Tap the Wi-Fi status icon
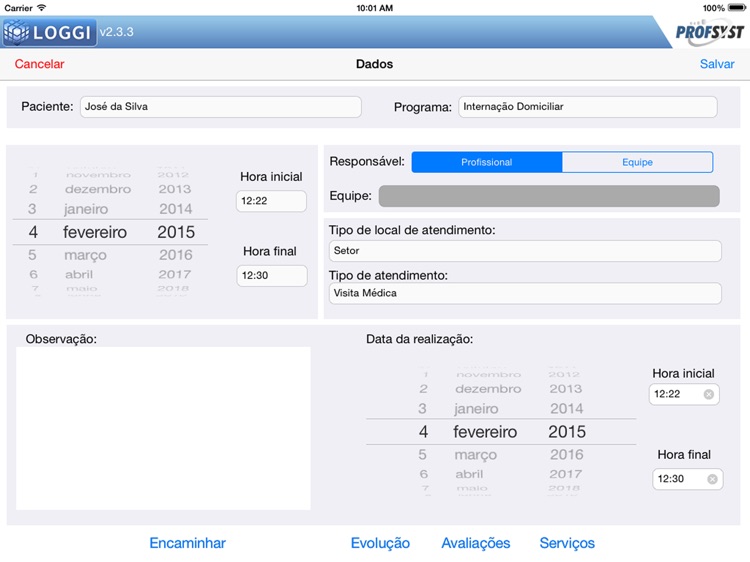Viewport: 750px width, 562px height. (42, 8)
